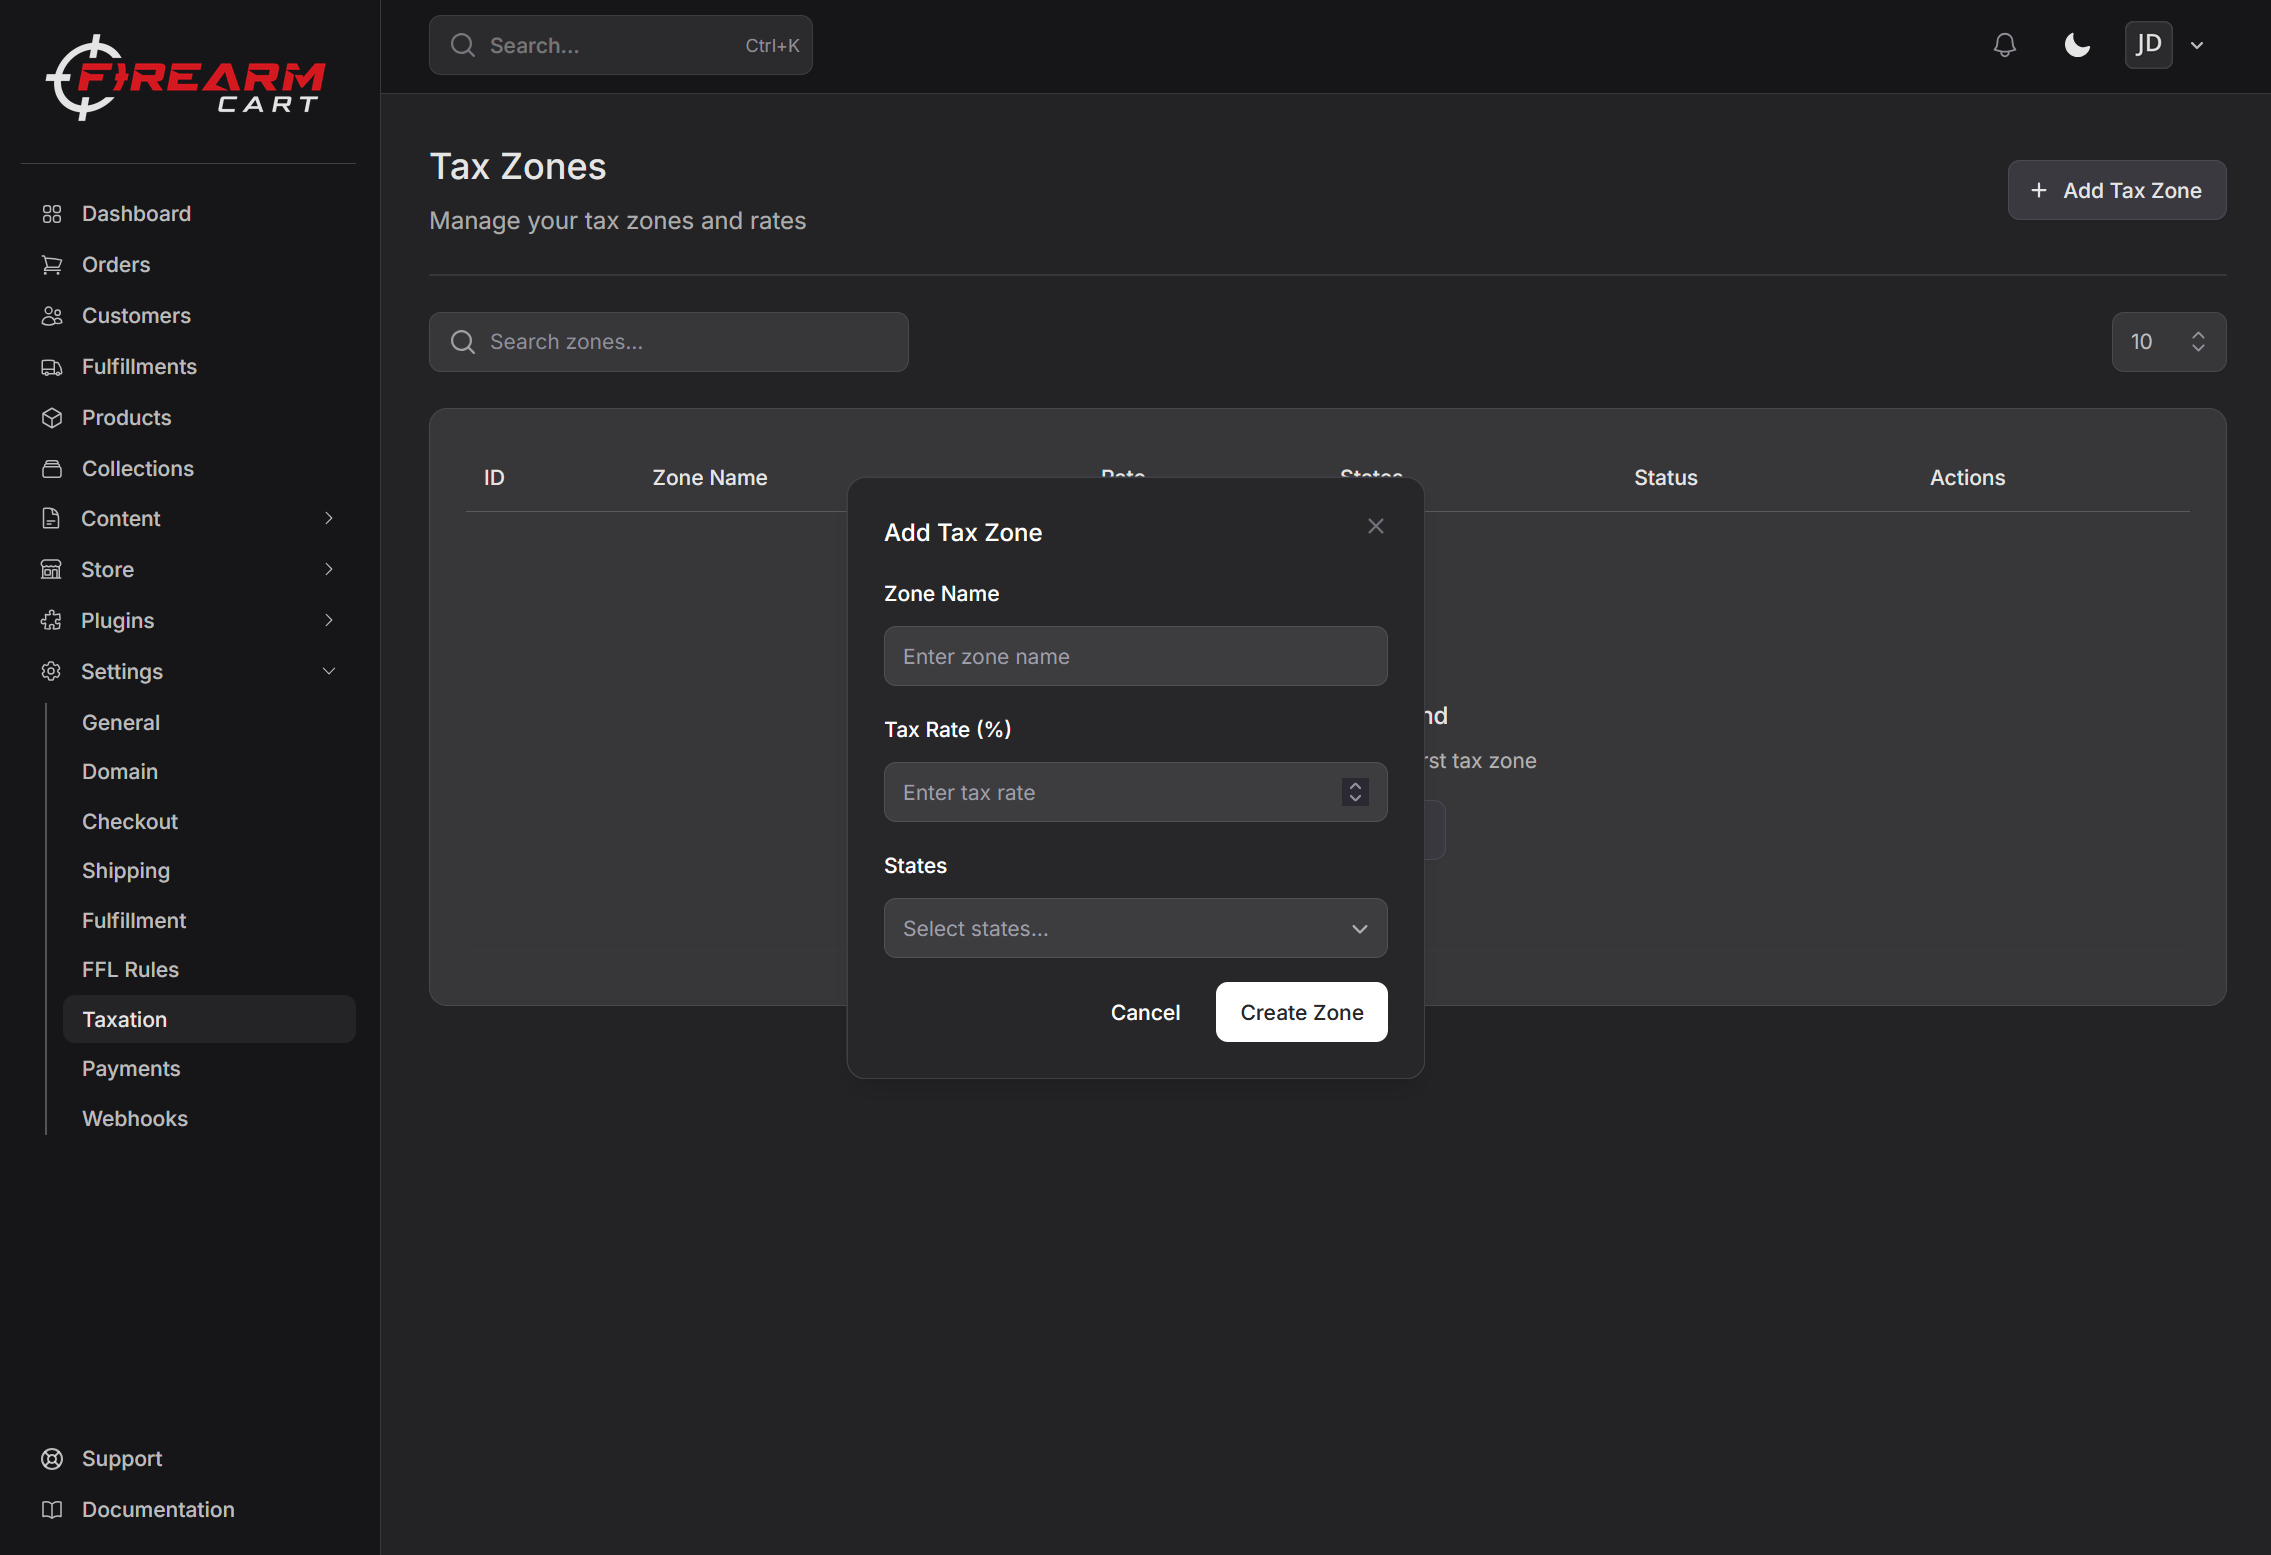Image resolution: width=2271 pixels, height=1555 pixels.
Task: Click the JD user avatar
Action: (x=2148, y=45)
